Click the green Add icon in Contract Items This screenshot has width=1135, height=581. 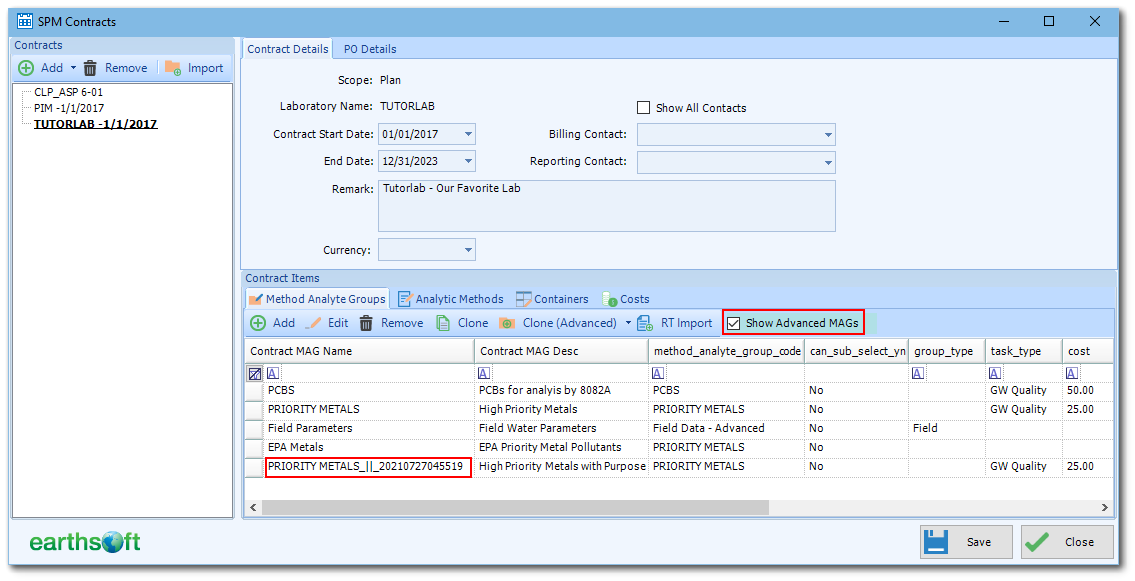click(x=258, y=323)
